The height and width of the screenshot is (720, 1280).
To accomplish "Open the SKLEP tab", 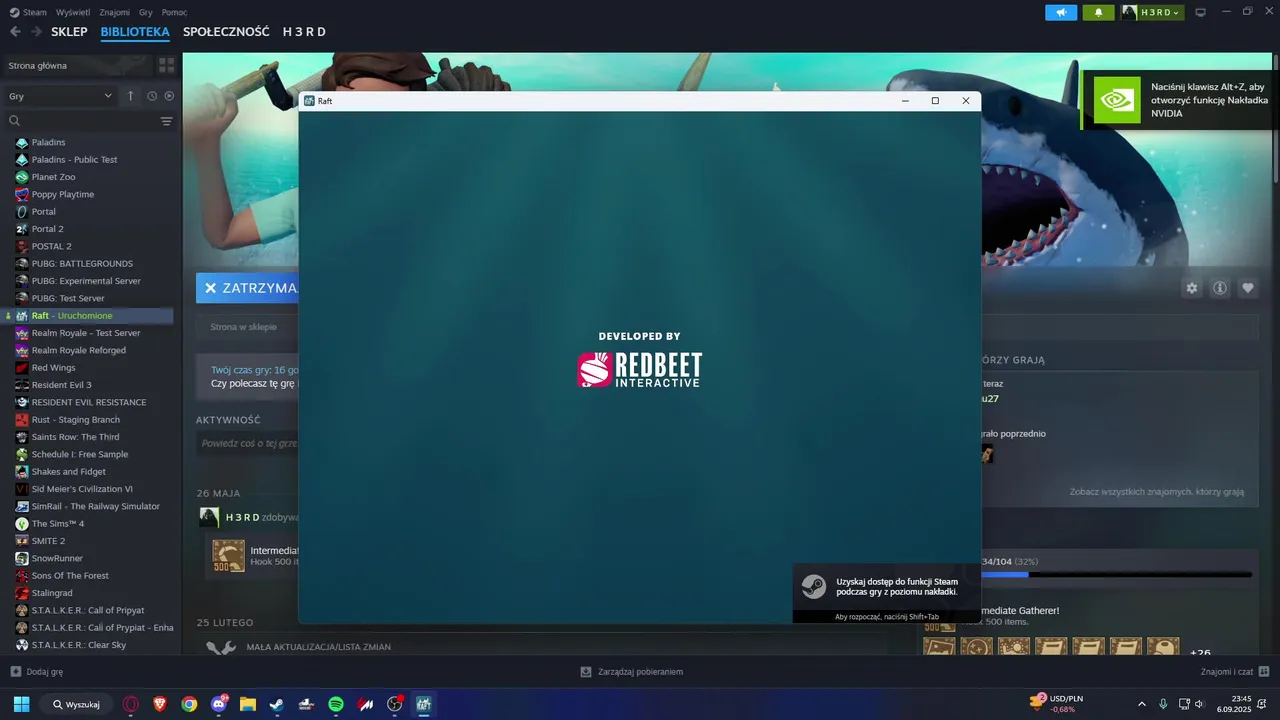I will 69,32.
